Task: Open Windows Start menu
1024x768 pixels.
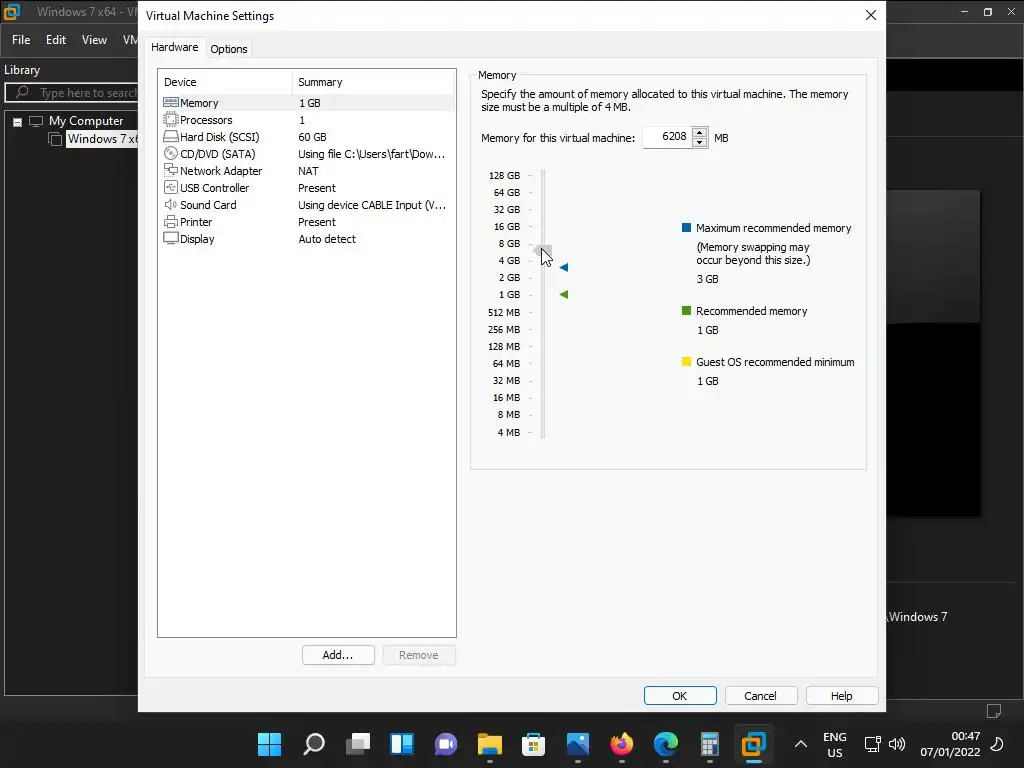Action: 269,743
